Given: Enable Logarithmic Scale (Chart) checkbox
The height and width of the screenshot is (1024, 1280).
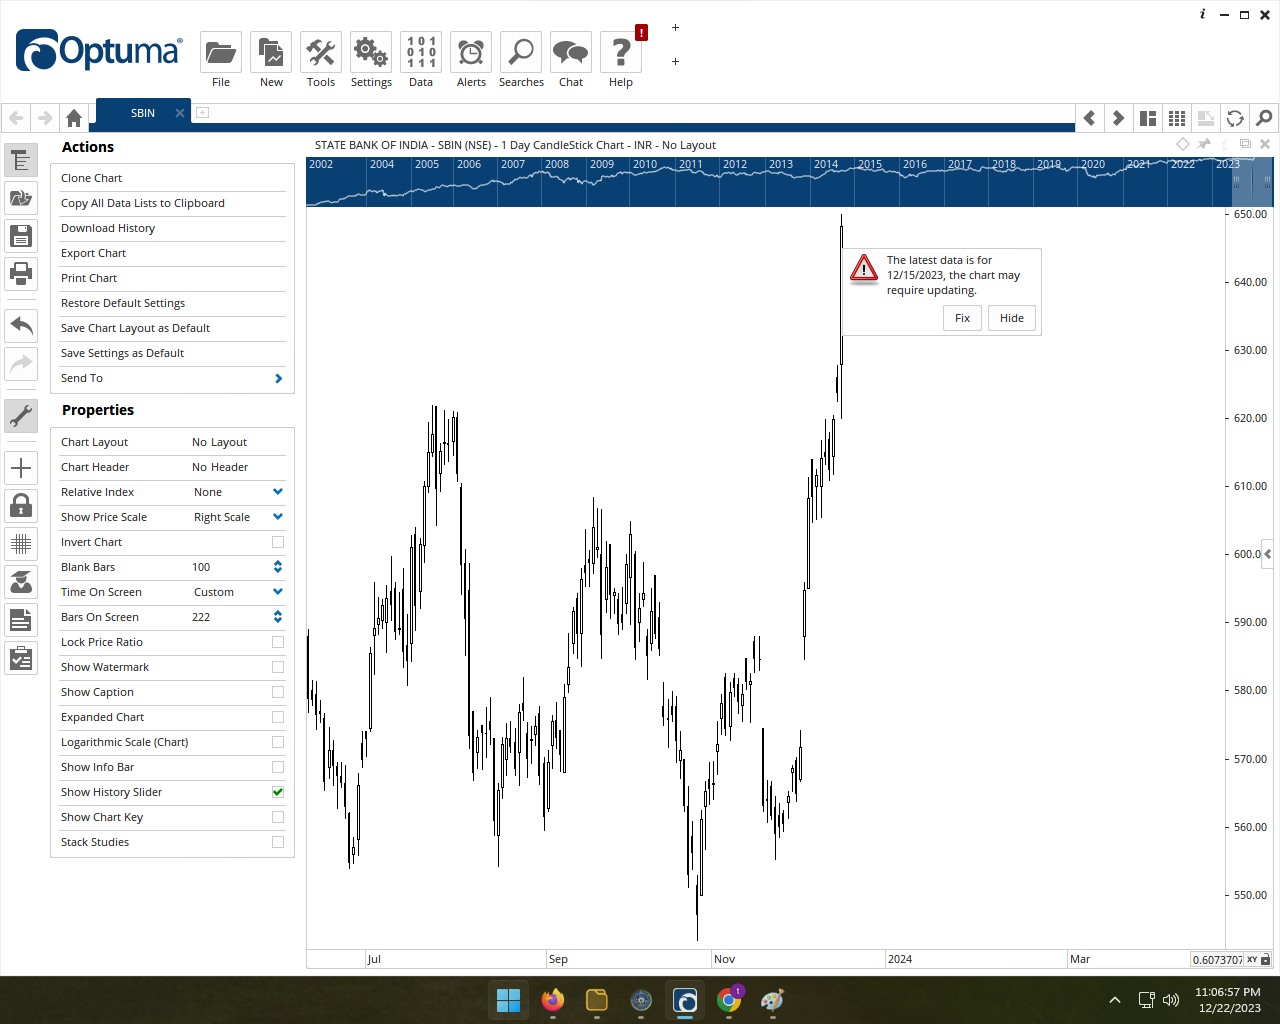Looking at the screenshot, I should point(278,742).
